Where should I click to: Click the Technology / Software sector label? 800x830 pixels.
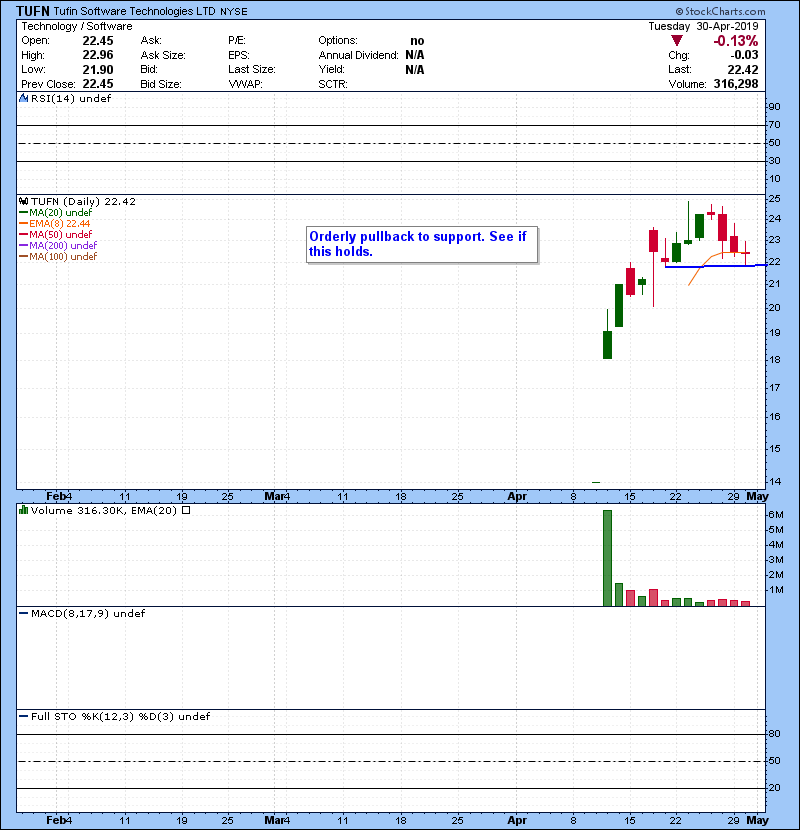[x=76, y=26]
